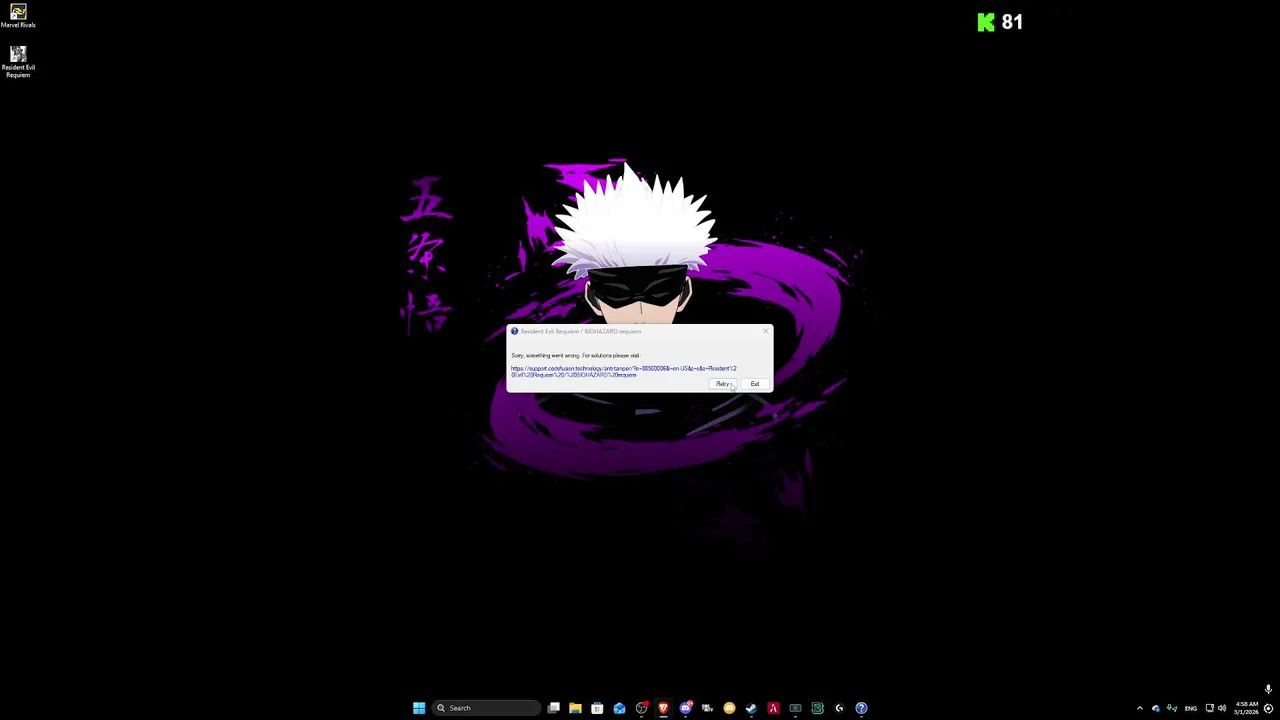
Task: Open the Resident Evil Requiem desktop shortcut
Action: (x=18, y=62)
